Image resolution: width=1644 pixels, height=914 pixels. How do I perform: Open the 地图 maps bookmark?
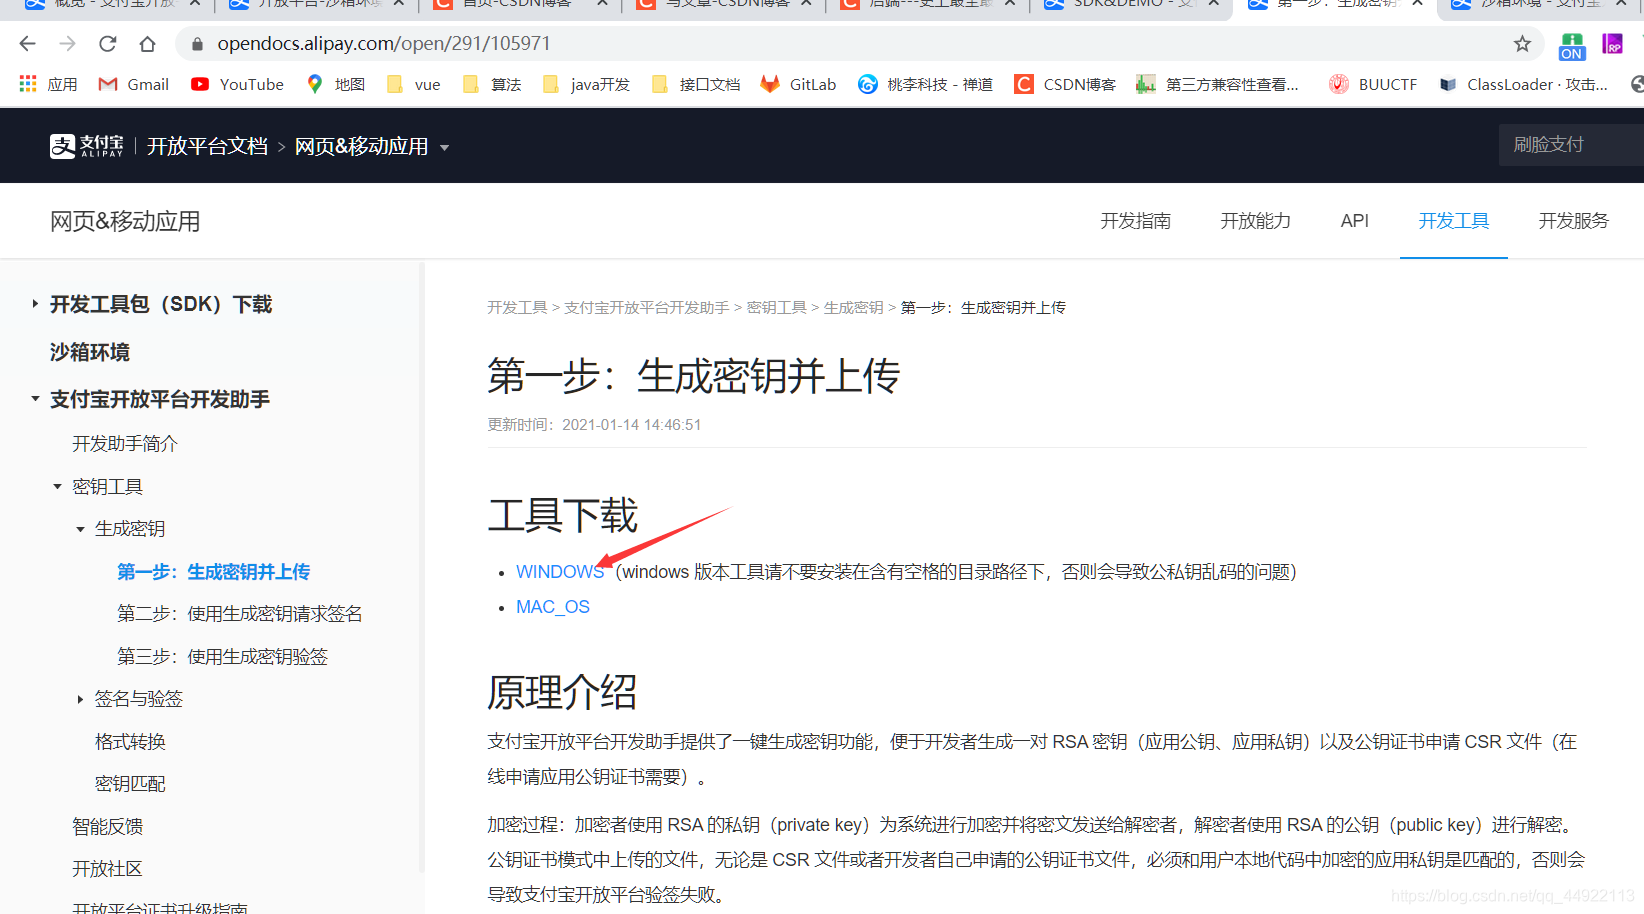(x=335, y=84)
